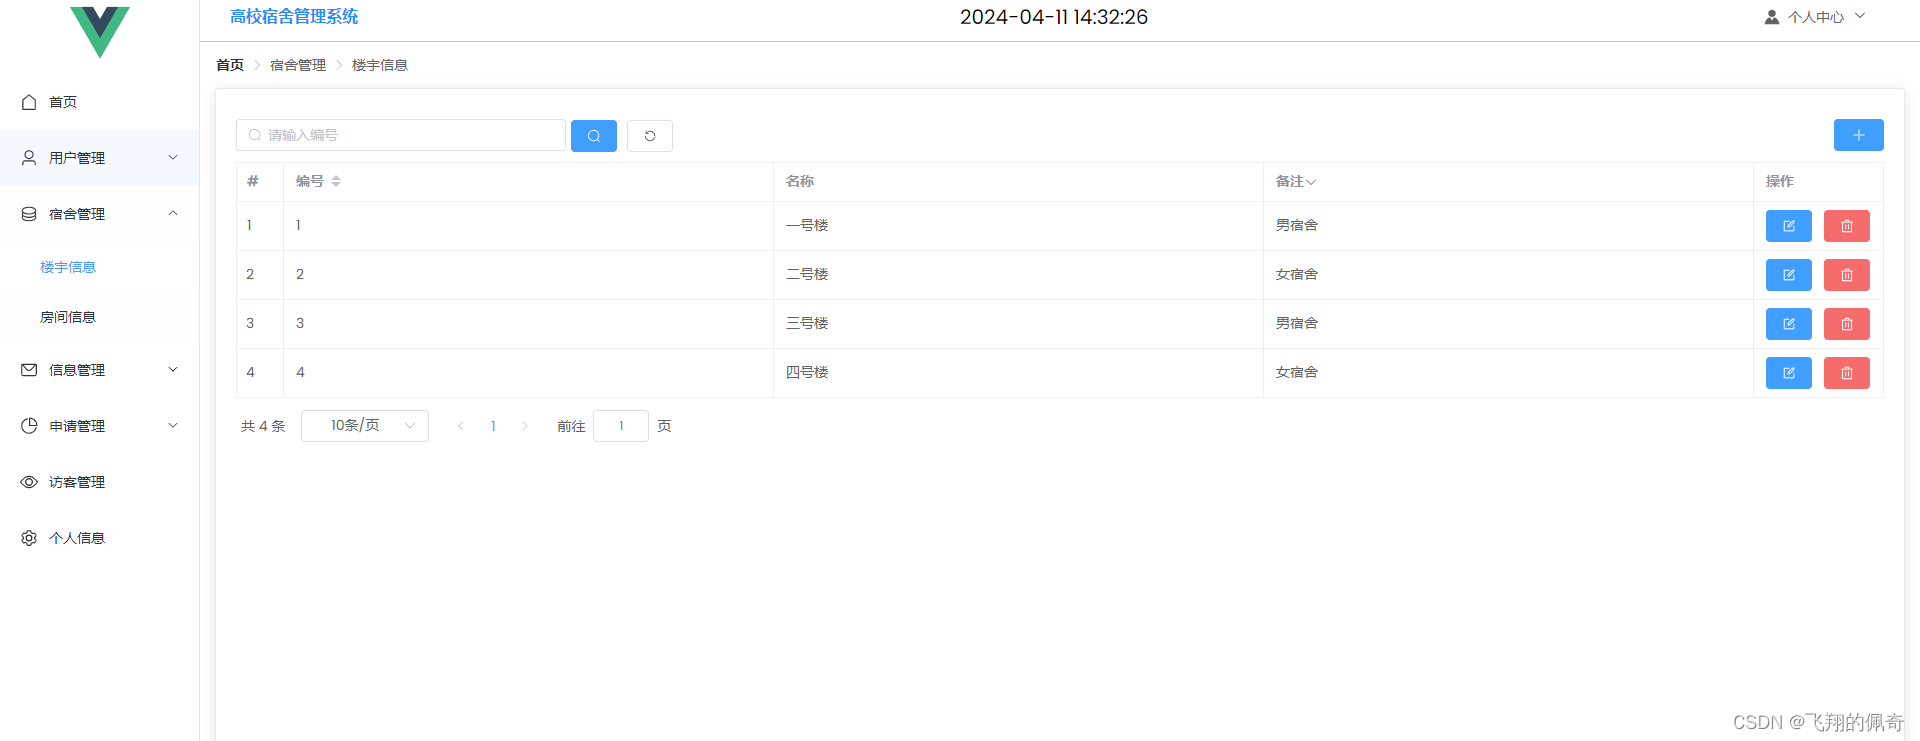This screenshot has width=1920, height=741.
Task: Click the date-time 2024-04-11 14:32:26
Action: click(1054, 17)
